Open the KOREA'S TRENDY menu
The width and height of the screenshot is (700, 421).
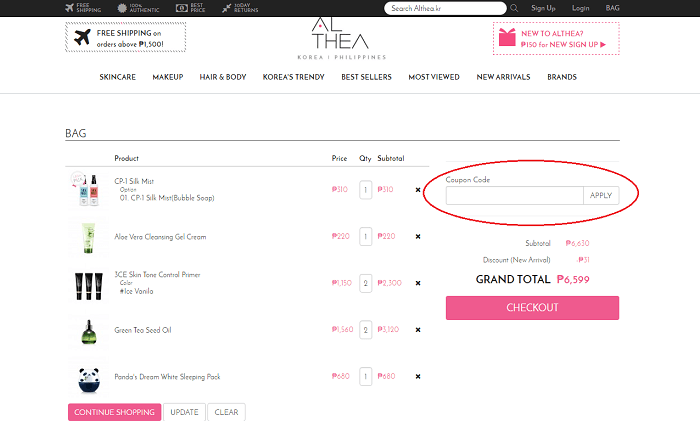[293, 77]
